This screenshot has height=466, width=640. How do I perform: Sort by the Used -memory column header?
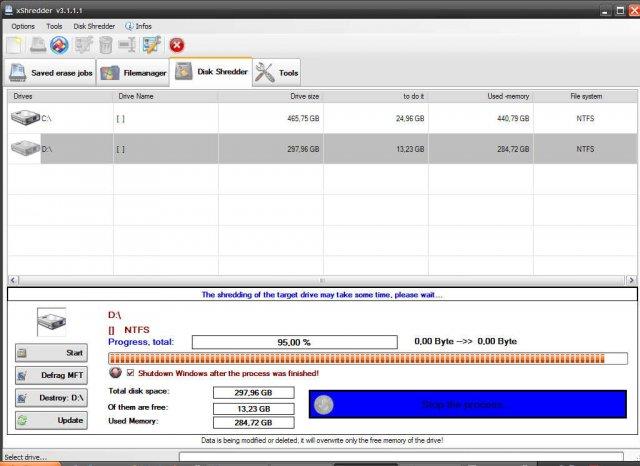(481, 96)
